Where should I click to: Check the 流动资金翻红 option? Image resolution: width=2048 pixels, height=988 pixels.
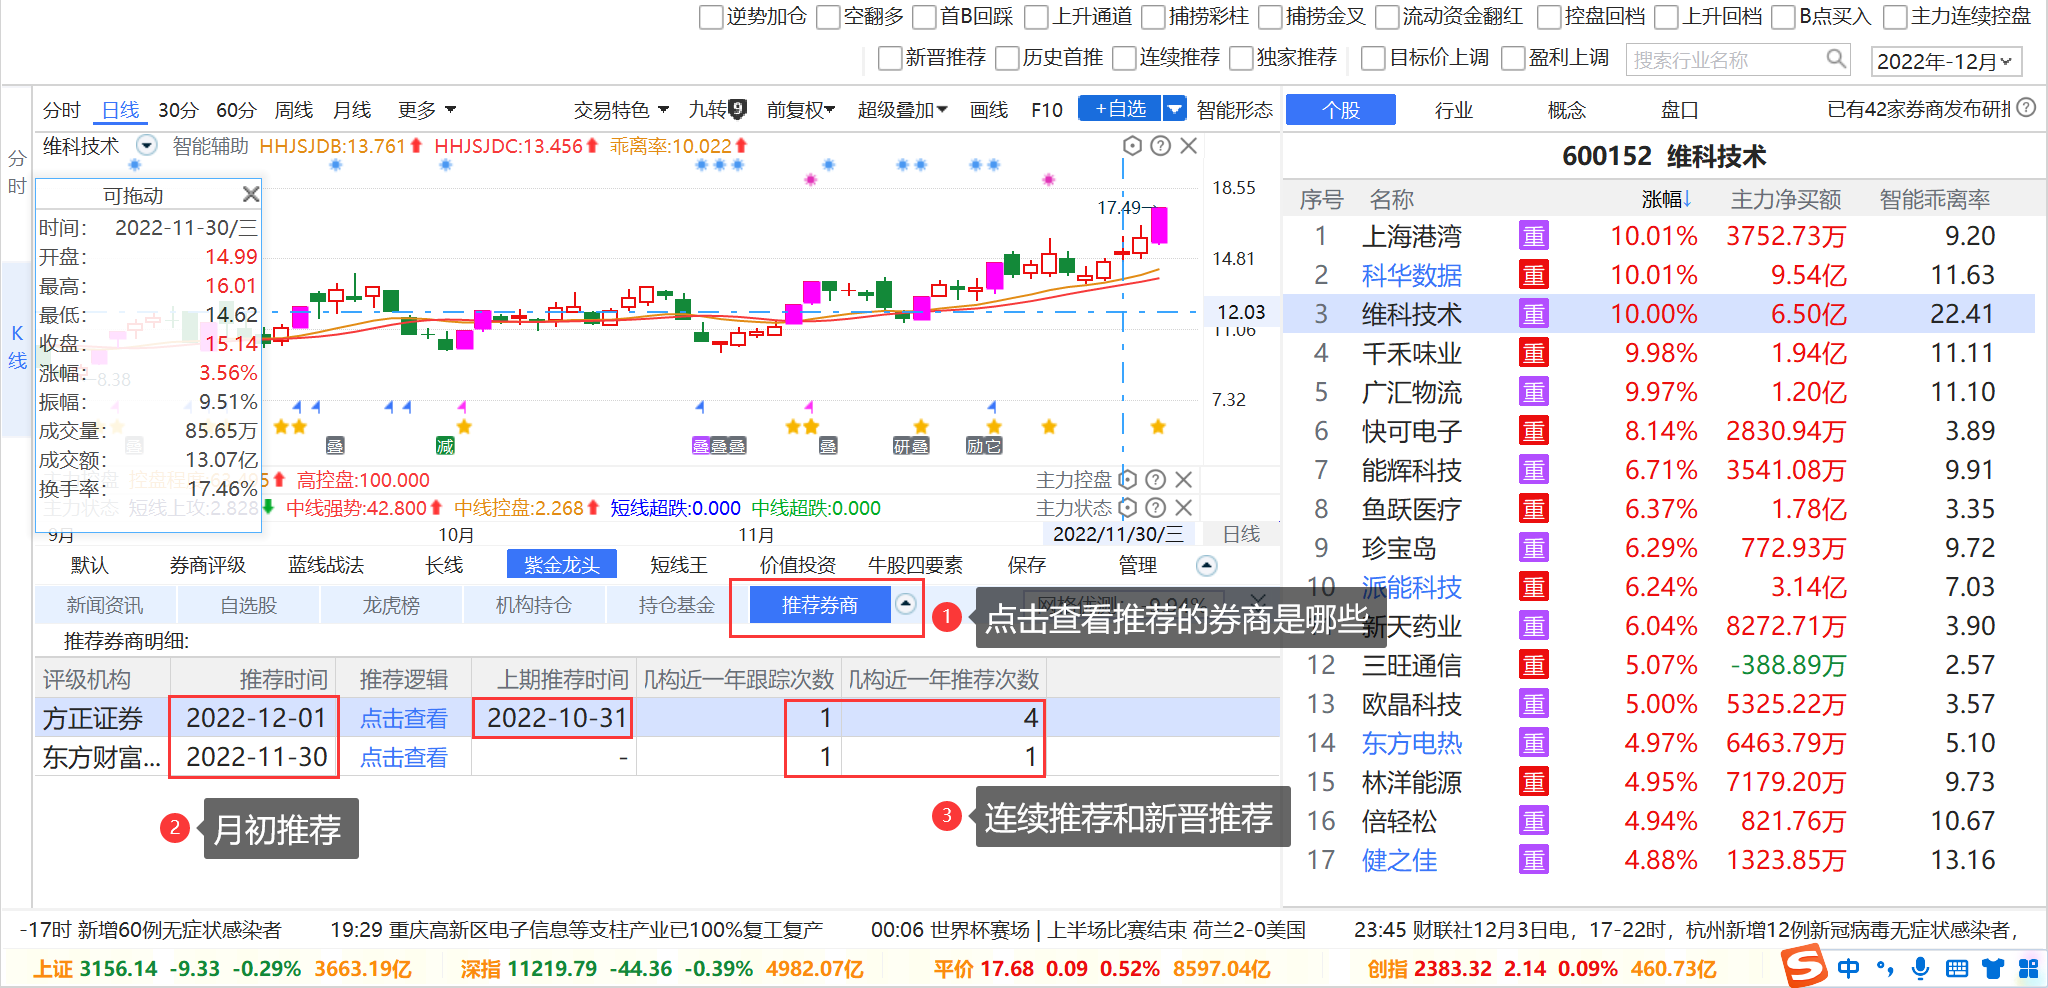click(1388, 17)
